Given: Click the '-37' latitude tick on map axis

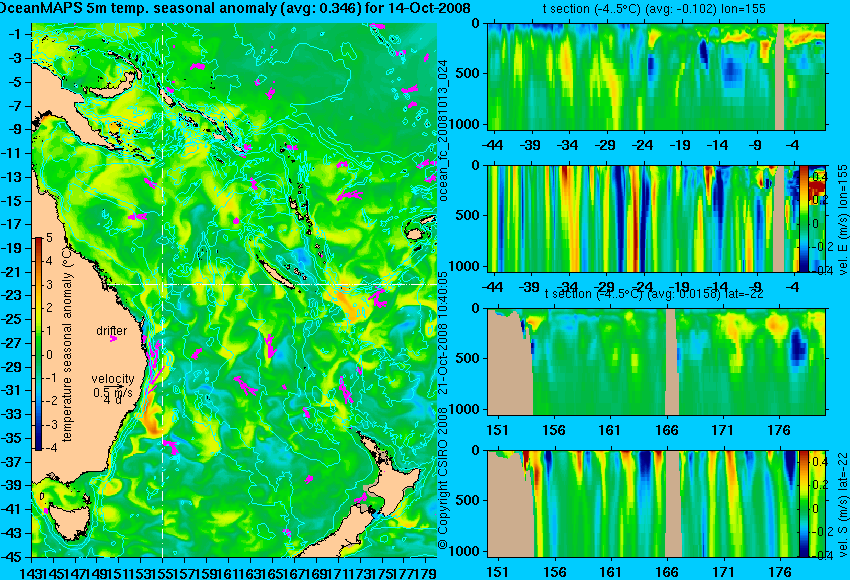Looking at the screenshot, I should click(x=12, y=462).
